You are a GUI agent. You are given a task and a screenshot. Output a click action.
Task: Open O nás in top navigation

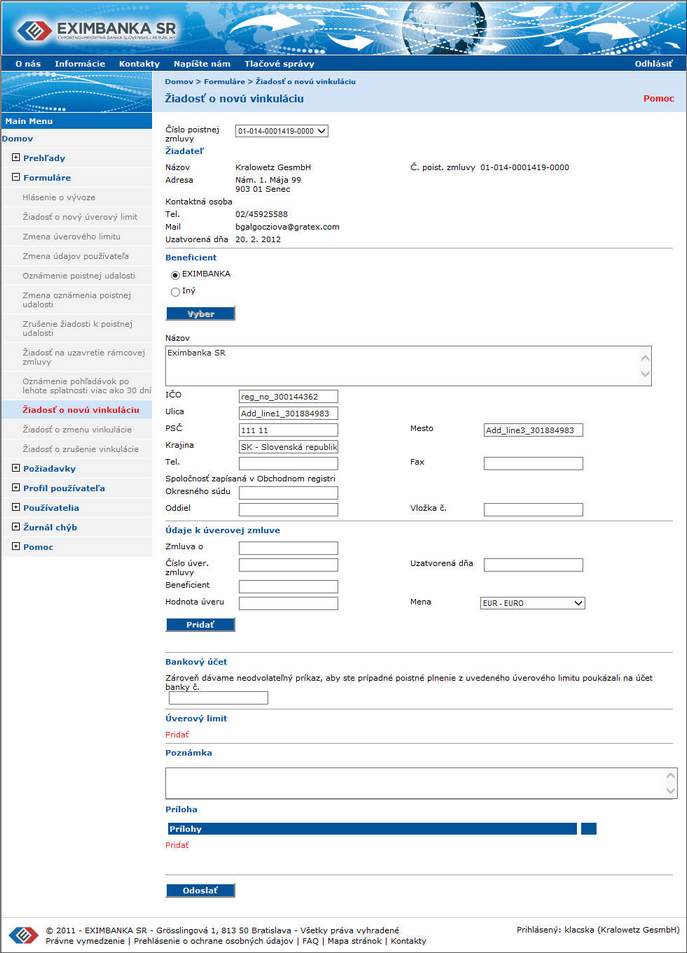28,64
